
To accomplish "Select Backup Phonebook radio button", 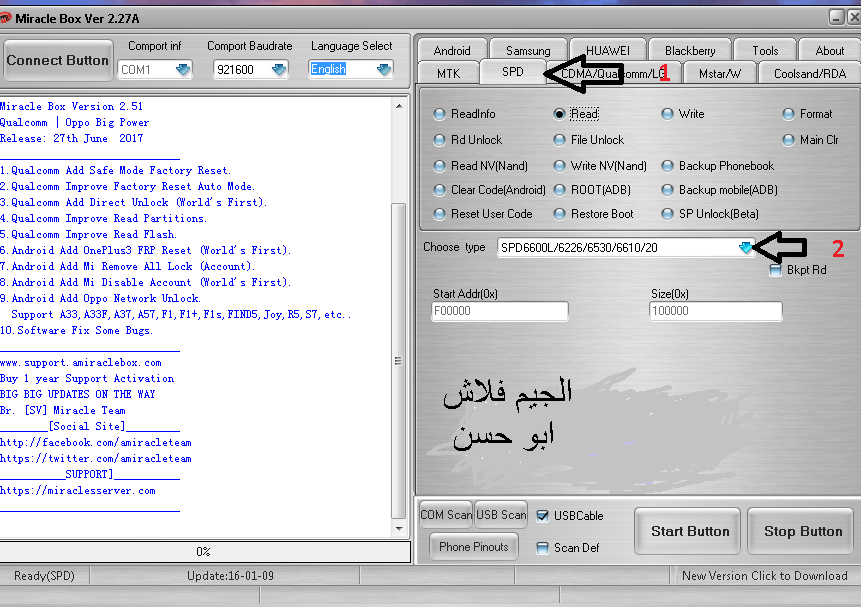I will click(667, 166).
